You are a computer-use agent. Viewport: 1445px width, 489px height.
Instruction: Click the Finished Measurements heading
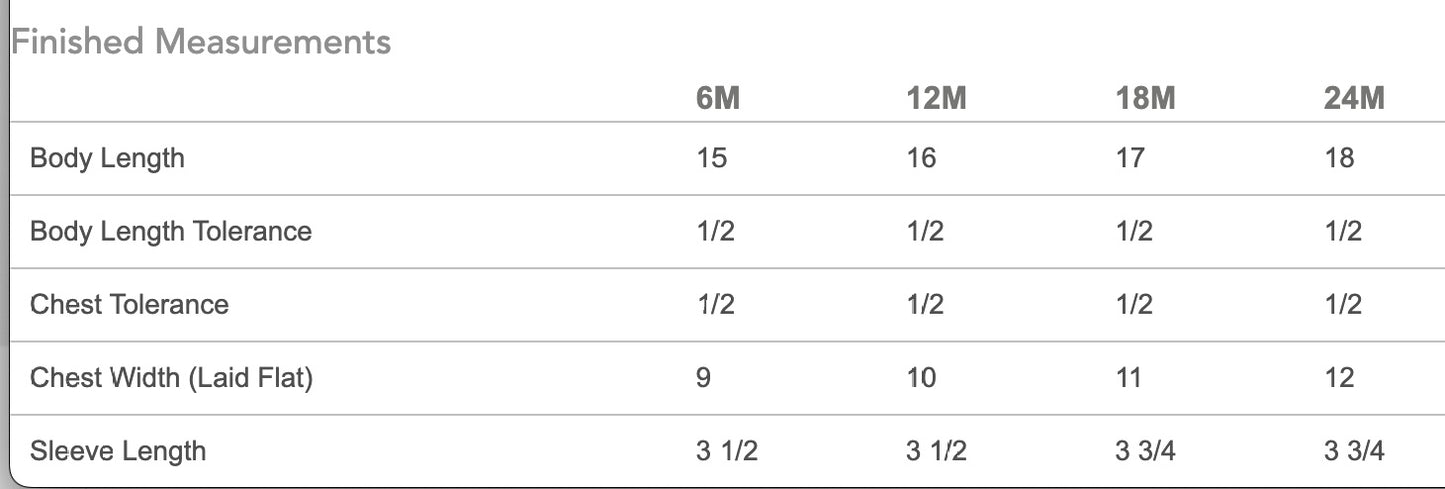pos(201,43)
